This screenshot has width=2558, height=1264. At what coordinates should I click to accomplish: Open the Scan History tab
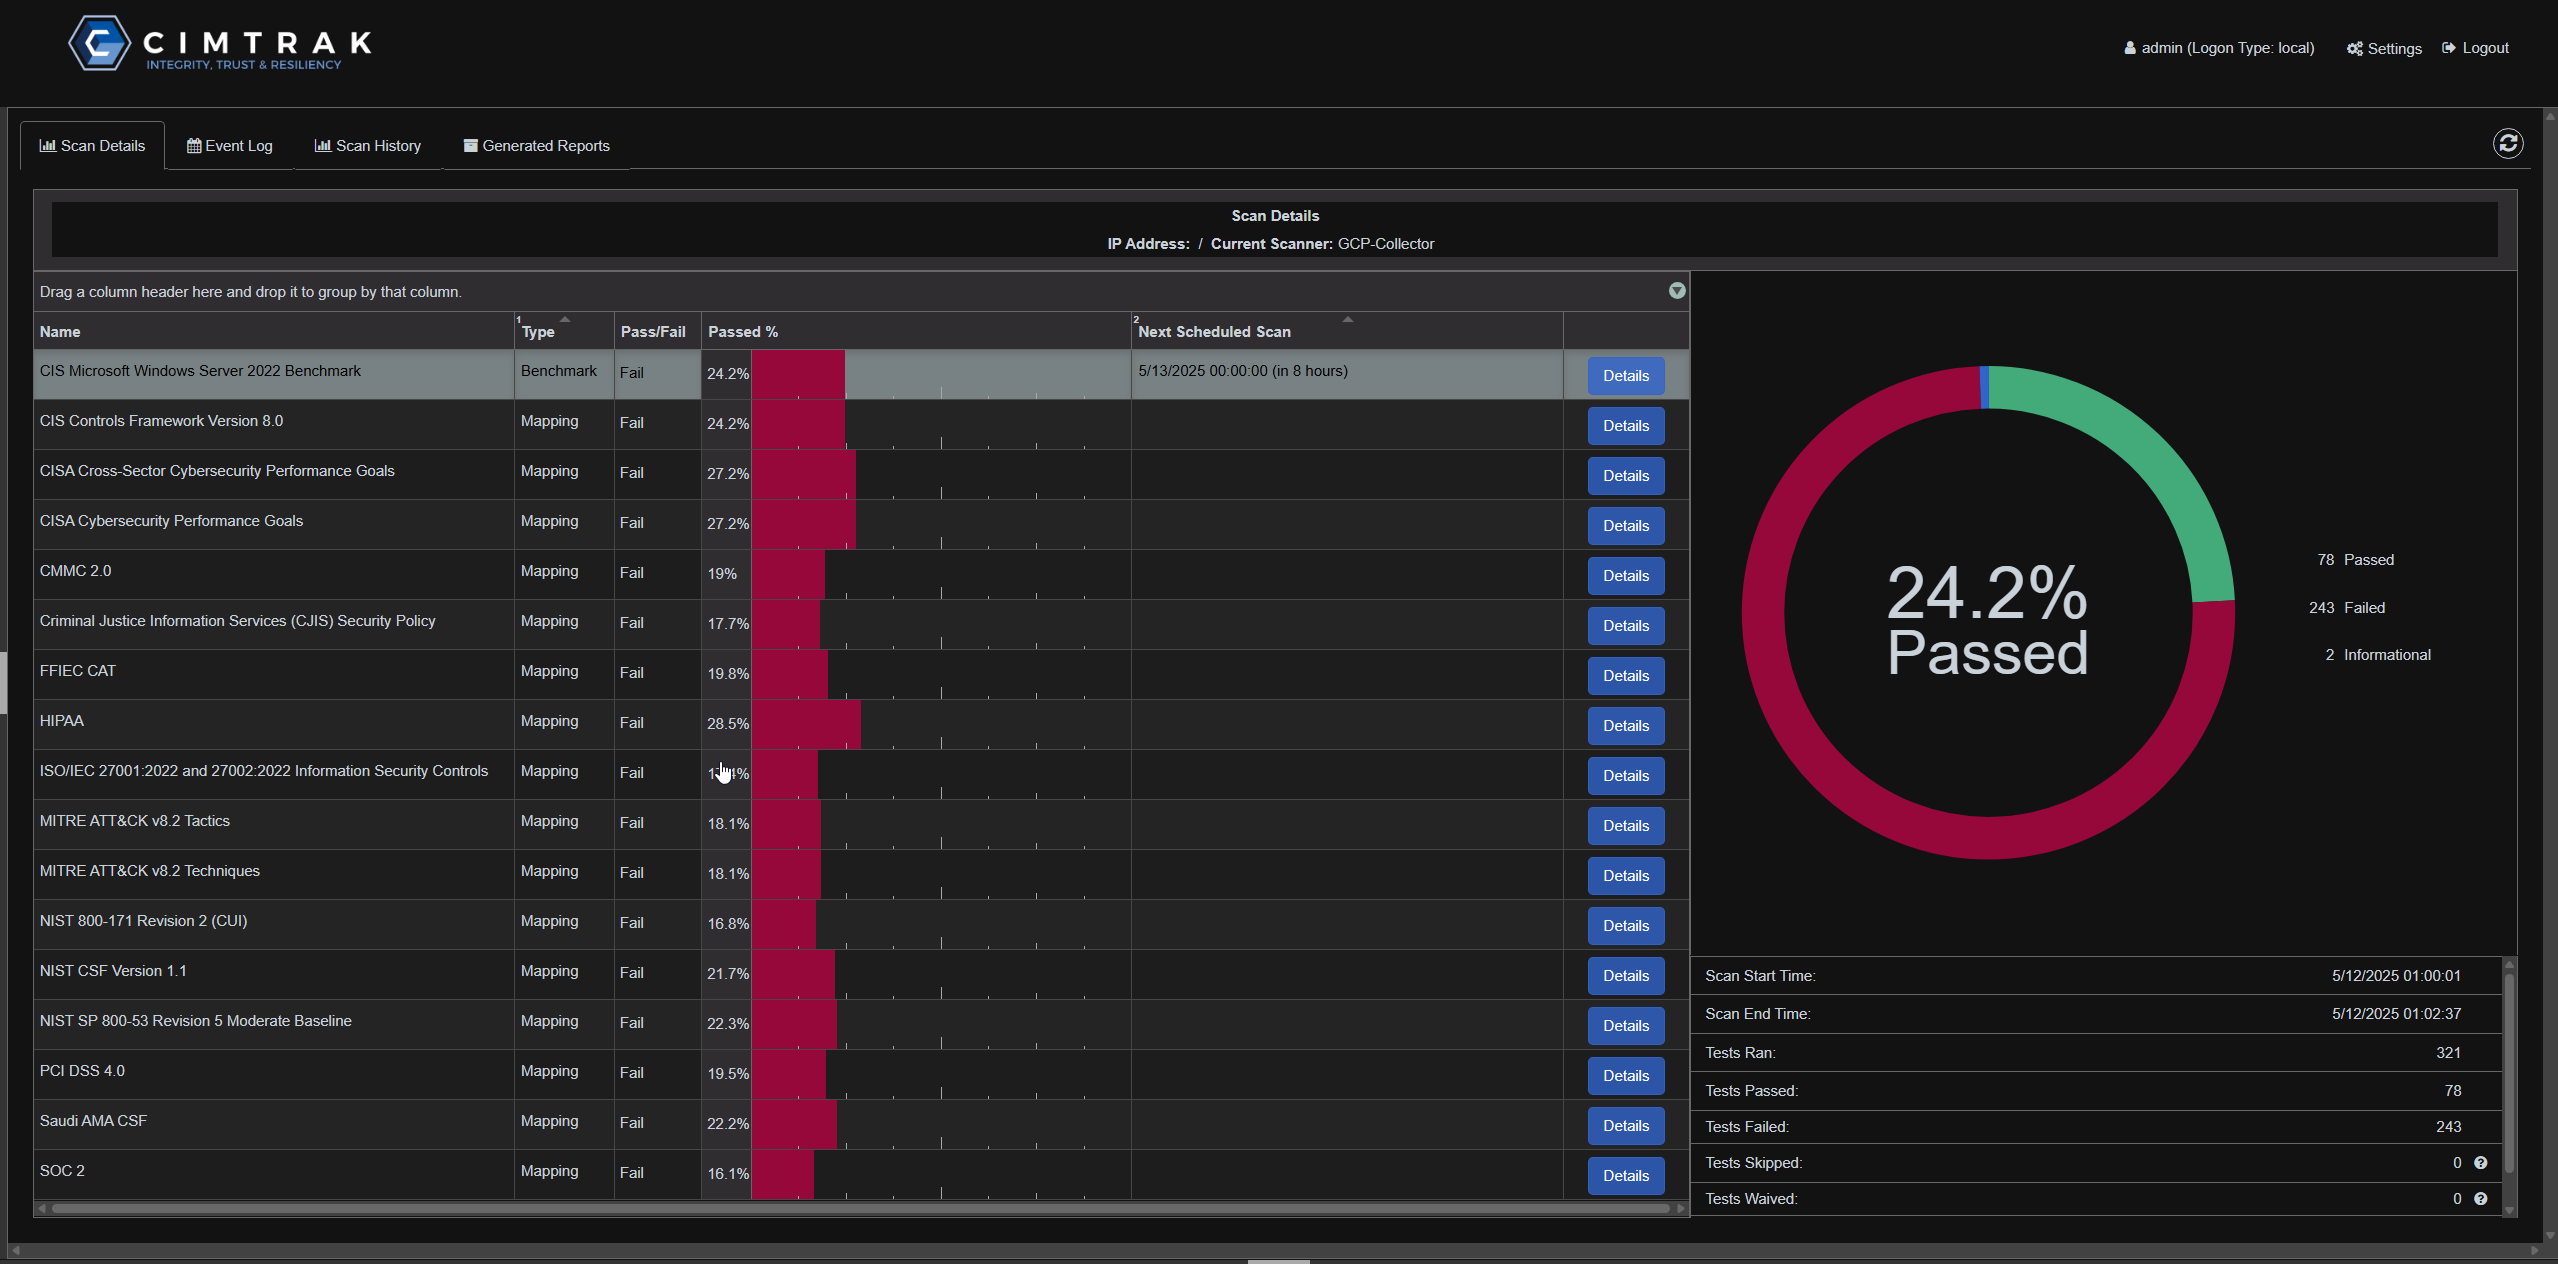[x=367, y=146]
